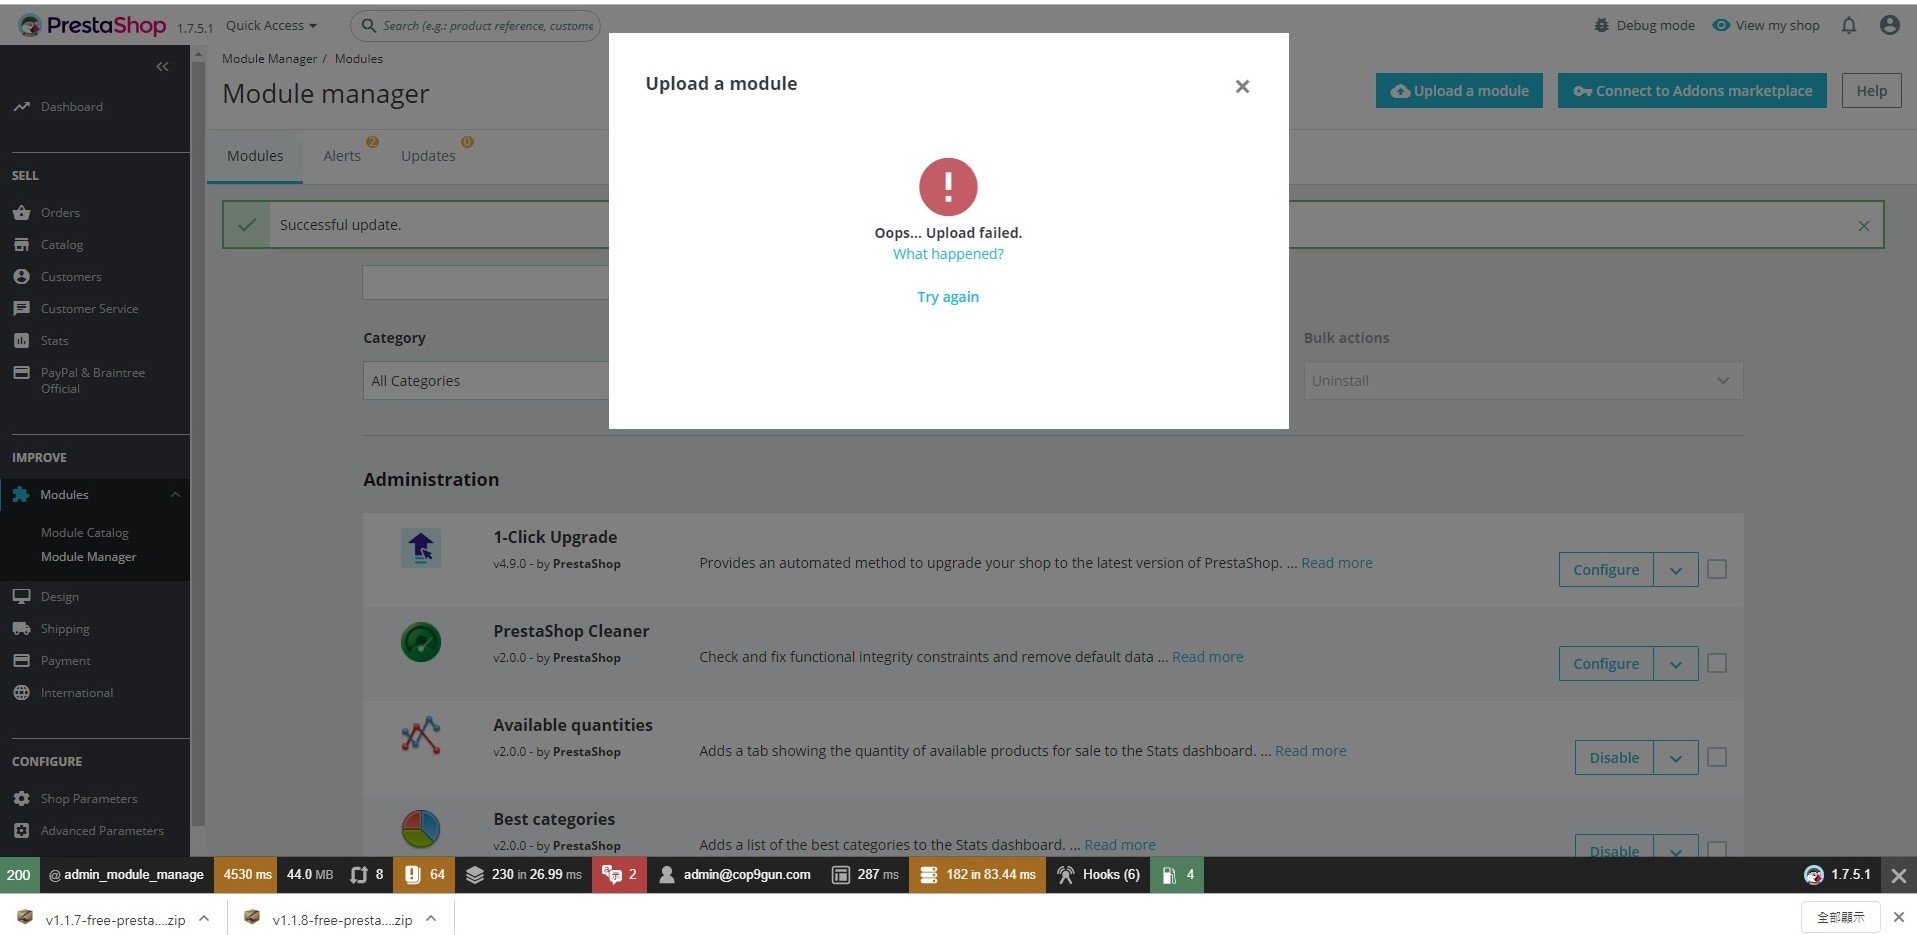This screenshot has height=935, width=1917.
Task: Click the Design monitor icon in sidebar
Action: click(21, 596)
